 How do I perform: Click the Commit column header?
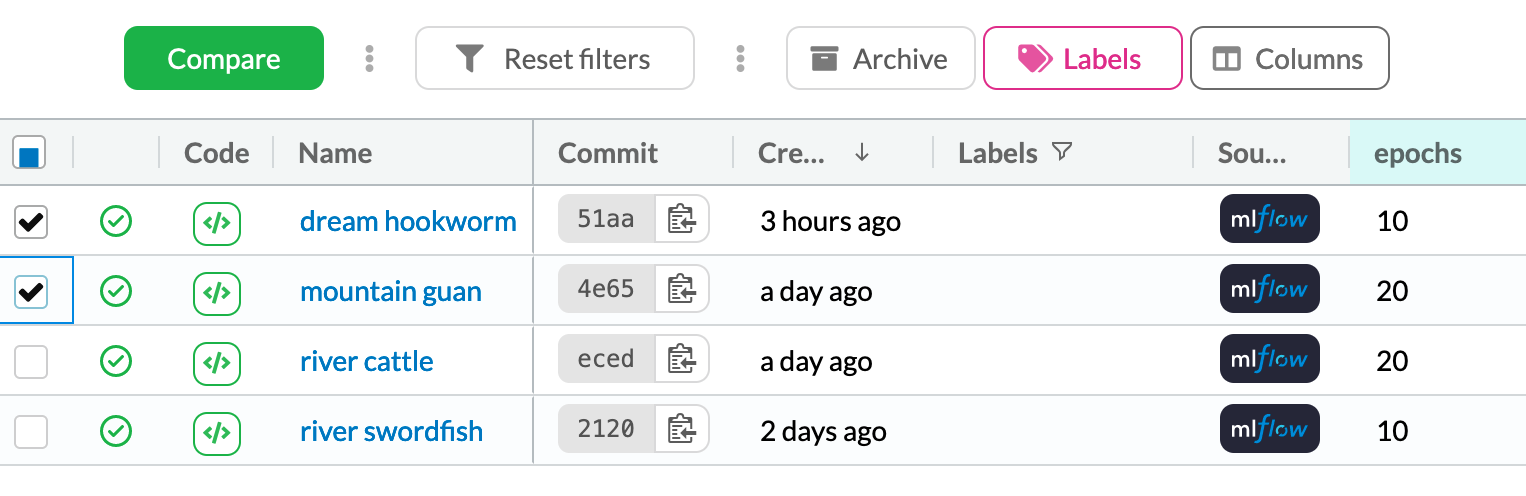click(x=607, y=153)
